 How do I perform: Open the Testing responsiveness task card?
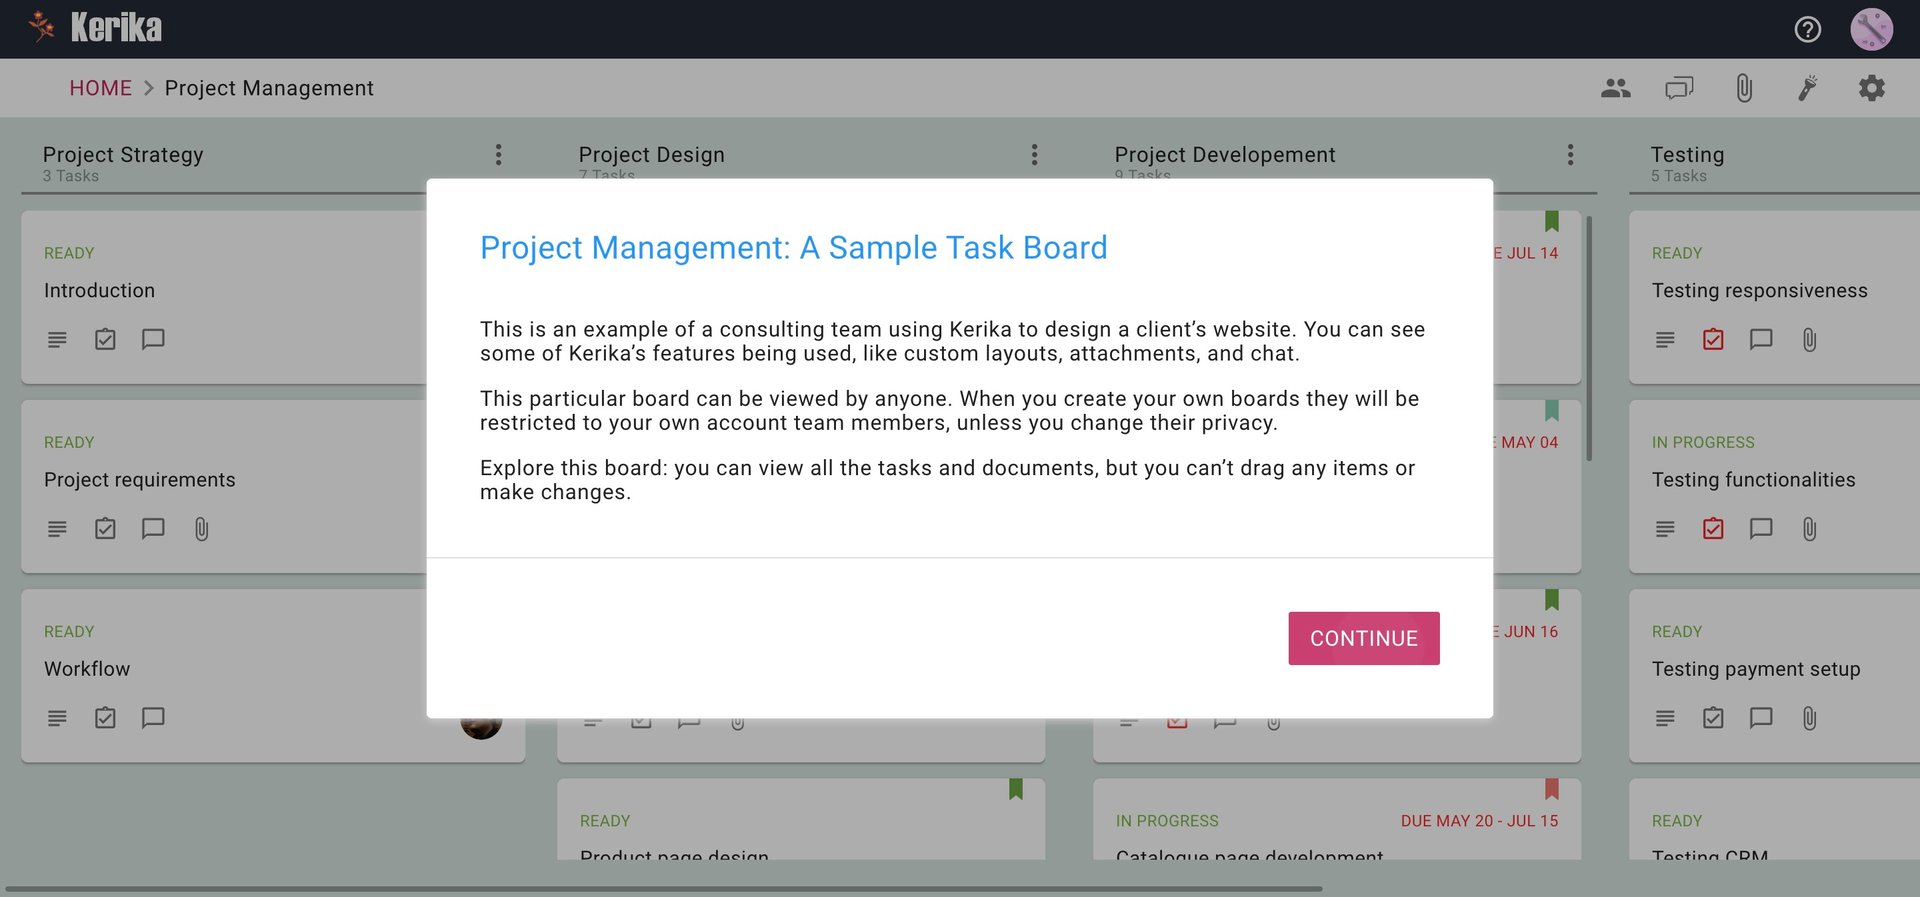coord(1774,297)
